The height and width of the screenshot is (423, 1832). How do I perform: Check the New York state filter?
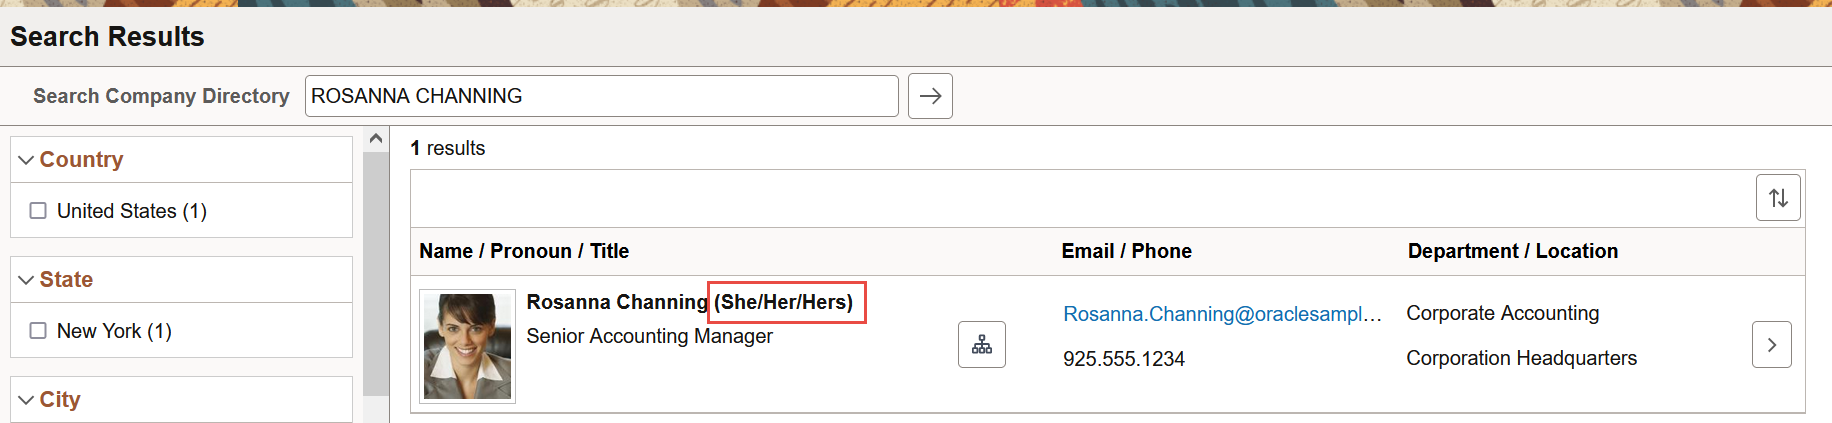(x=38, y=331)
